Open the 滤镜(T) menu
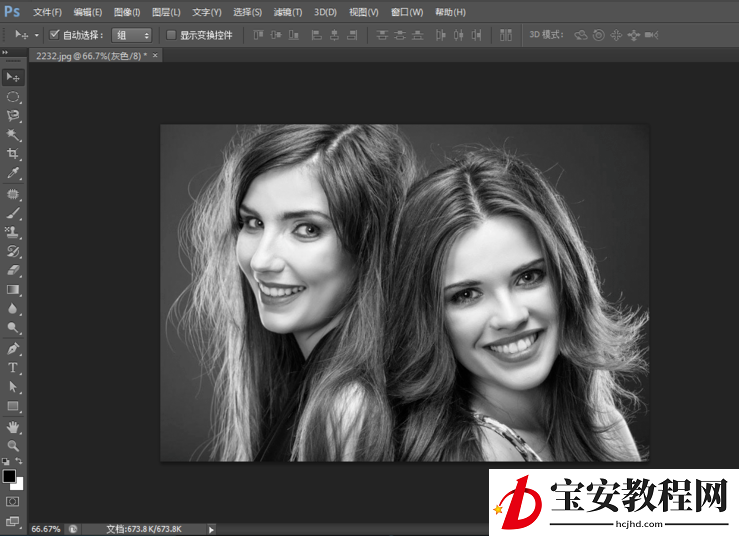The image size is (739, 536). point(287,12)
